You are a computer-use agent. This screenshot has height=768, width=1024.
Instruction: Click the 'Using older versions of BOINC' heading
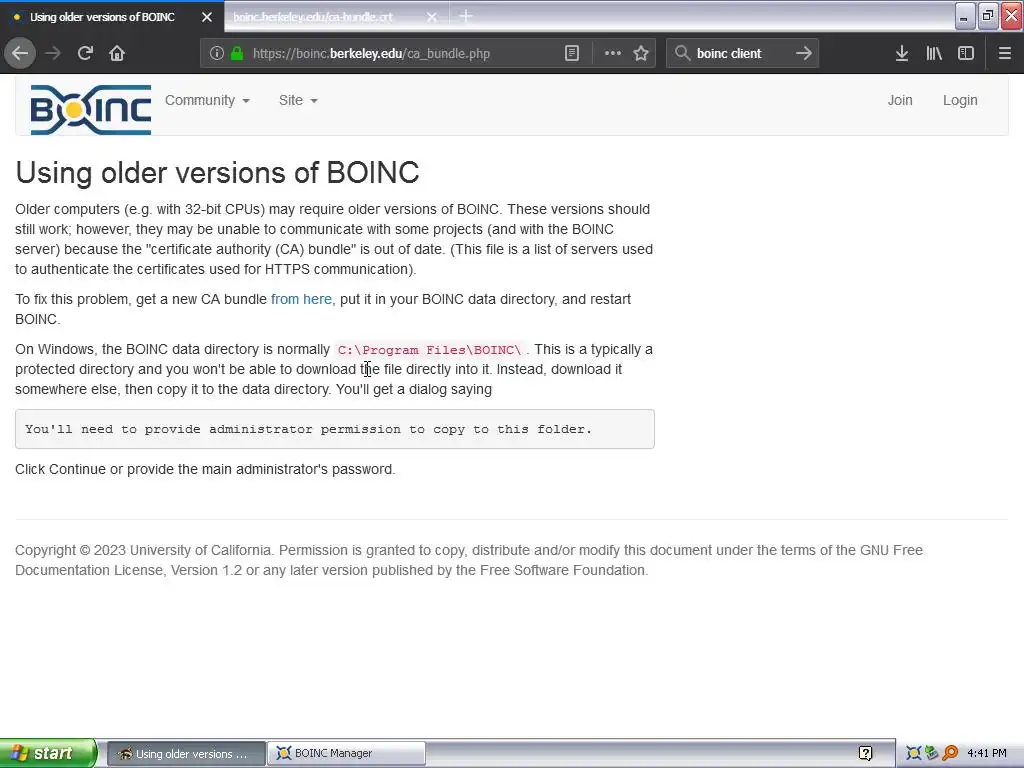coord(217,172)
